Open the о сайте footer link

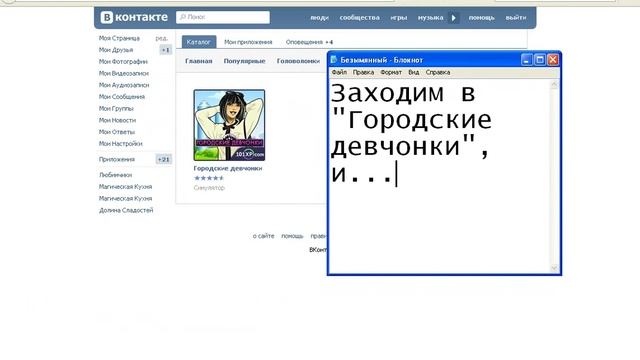pos(264,236)
